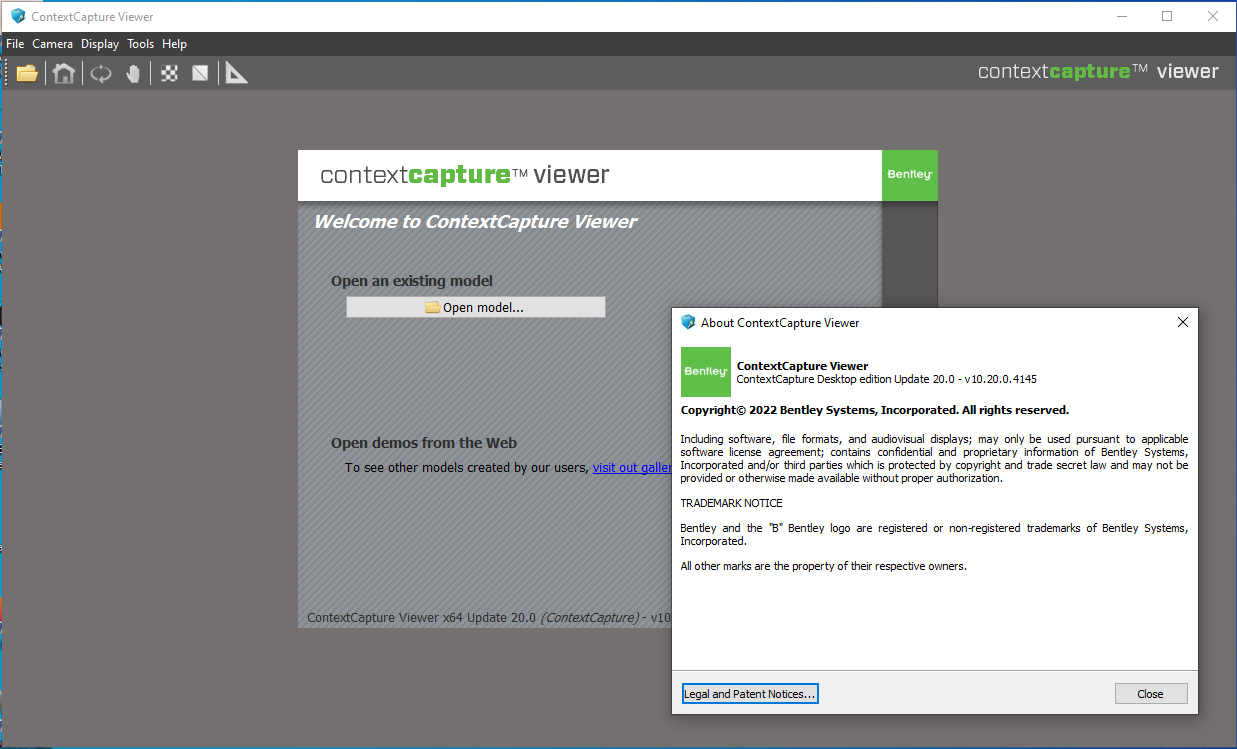Viewport: 1237px width, 749px height.
Task: Click the Open model... button
Action: (x=476, y=307)
